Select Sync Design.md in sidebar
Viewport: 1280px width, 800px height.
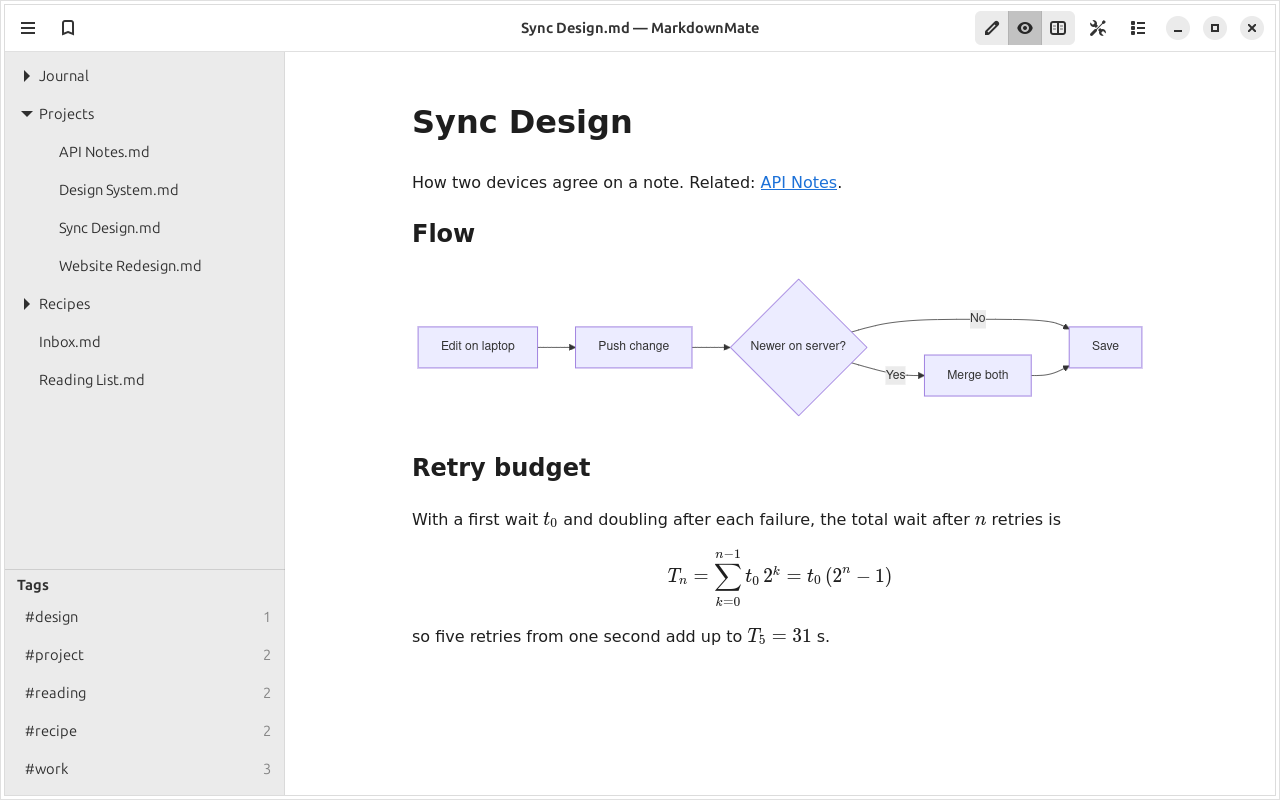click(145, 228)
